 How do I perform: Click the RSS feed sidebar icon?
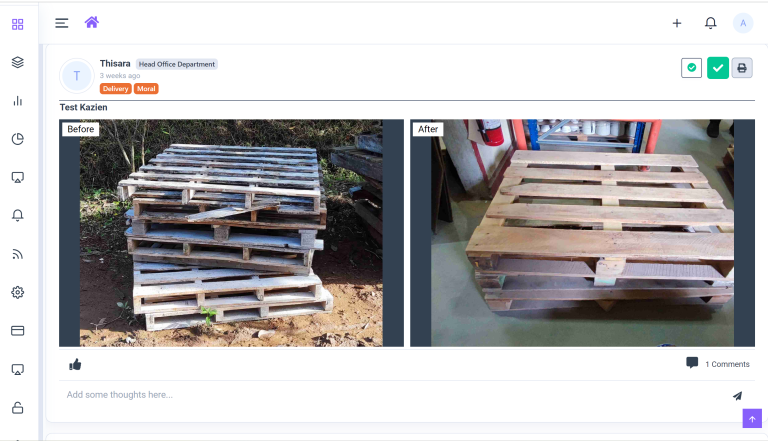tap(18, 254)
